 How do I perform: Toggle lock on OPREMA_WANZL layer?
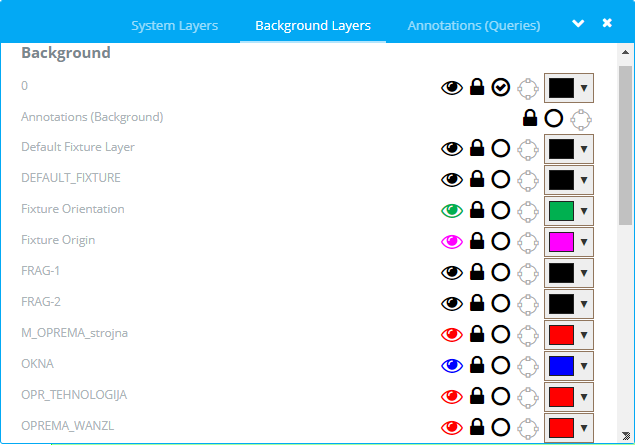pos(477,427)
